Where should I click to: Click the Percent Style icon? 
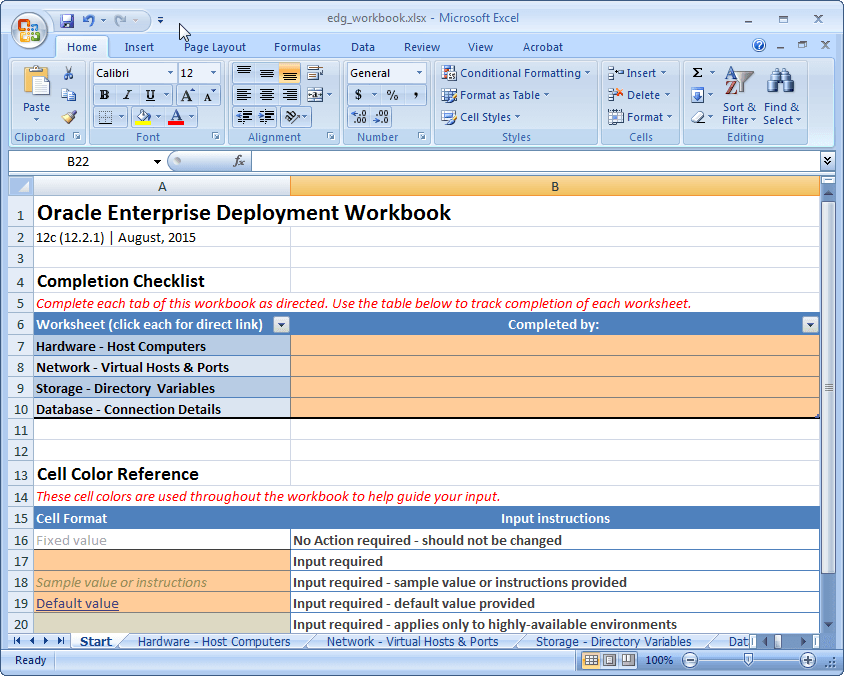[392, 95]
